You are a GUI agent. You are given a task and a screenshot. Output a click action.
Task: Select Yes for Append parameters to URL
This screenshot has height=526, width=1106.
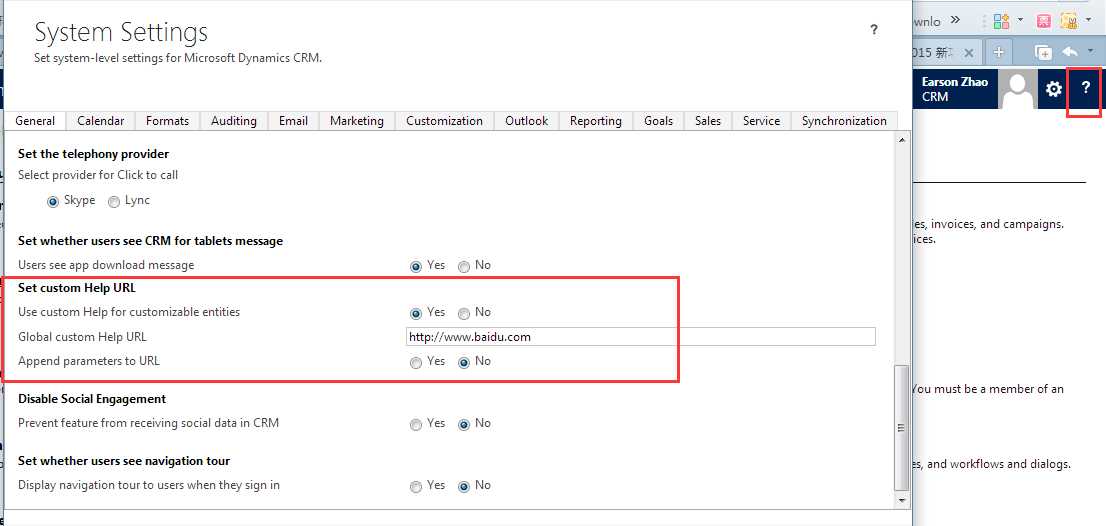point(416,362)
